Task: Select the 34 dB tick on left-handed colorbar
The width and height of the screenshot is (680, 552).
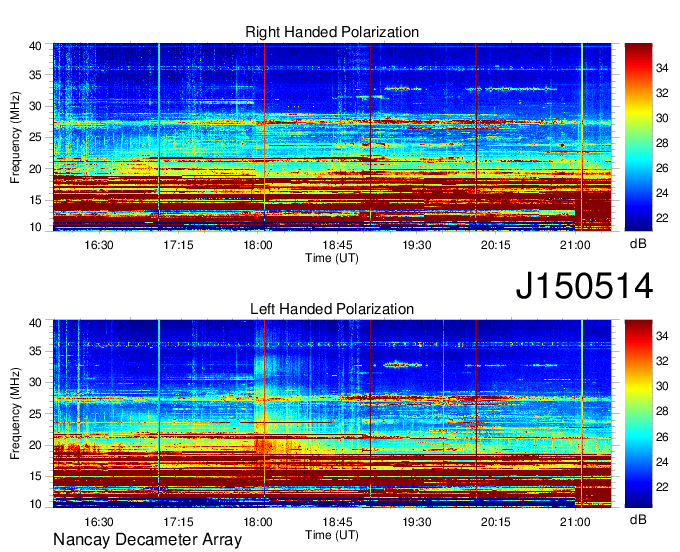Action: 662,336
